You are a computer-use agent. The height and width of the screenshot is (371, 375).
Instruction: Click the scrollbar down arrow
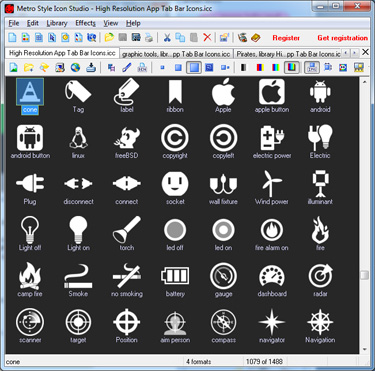(364, 349)
